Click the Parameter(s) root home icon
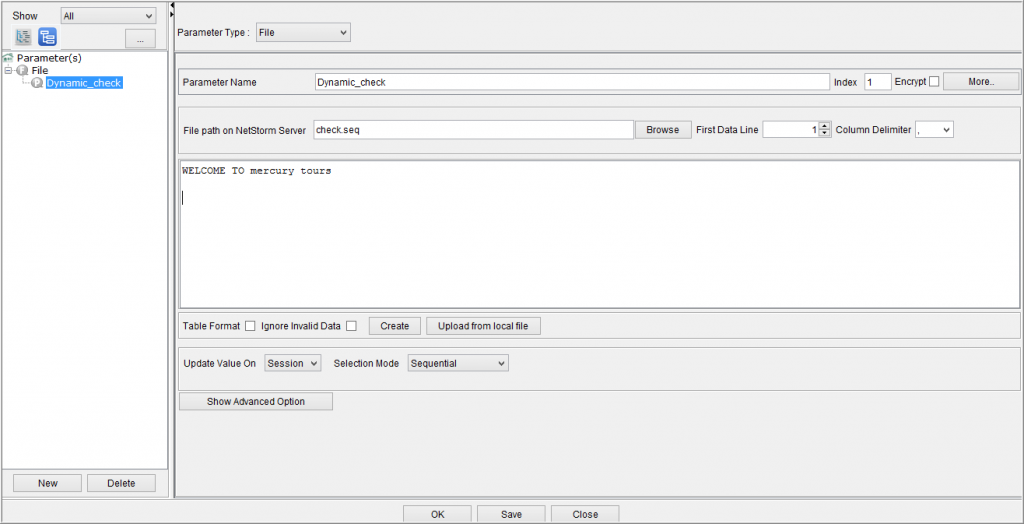 point(9,58)
